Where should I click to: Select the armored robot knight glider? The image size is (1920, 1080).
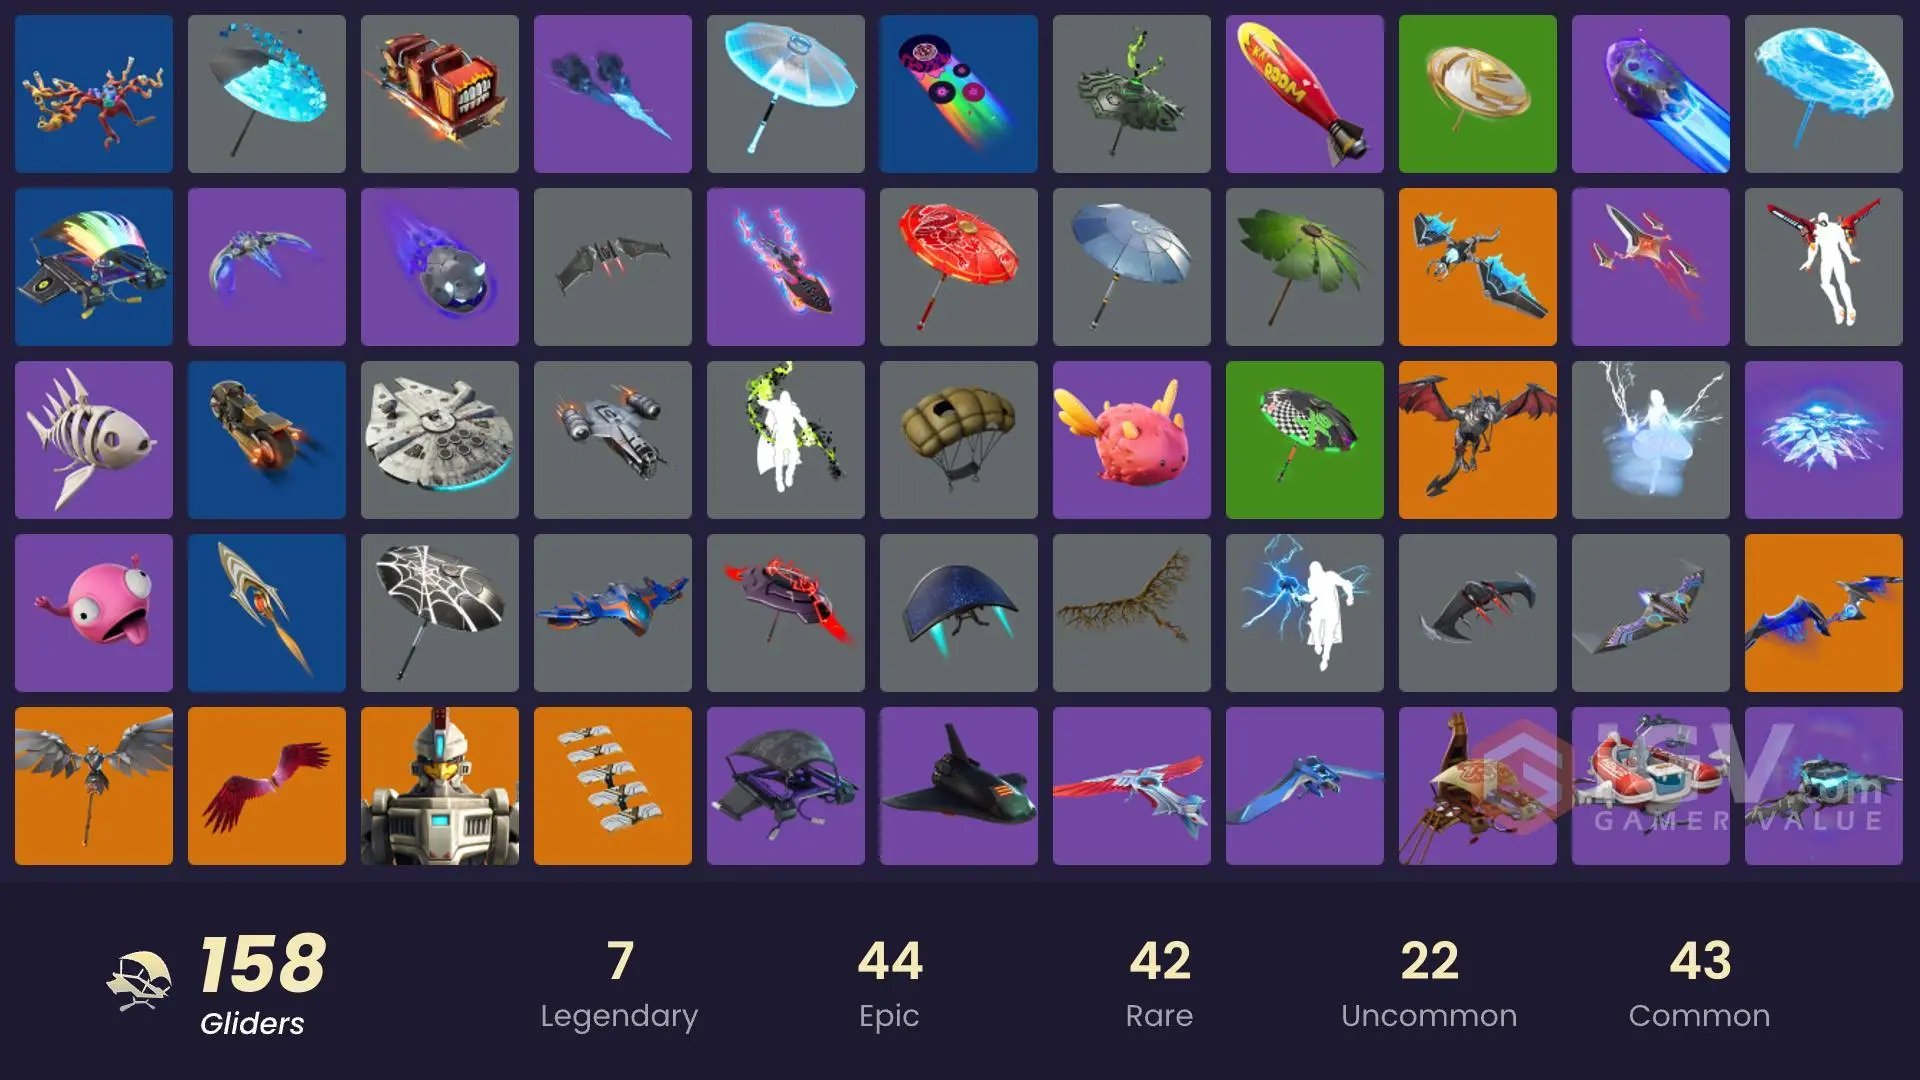[x=440, y=786]
